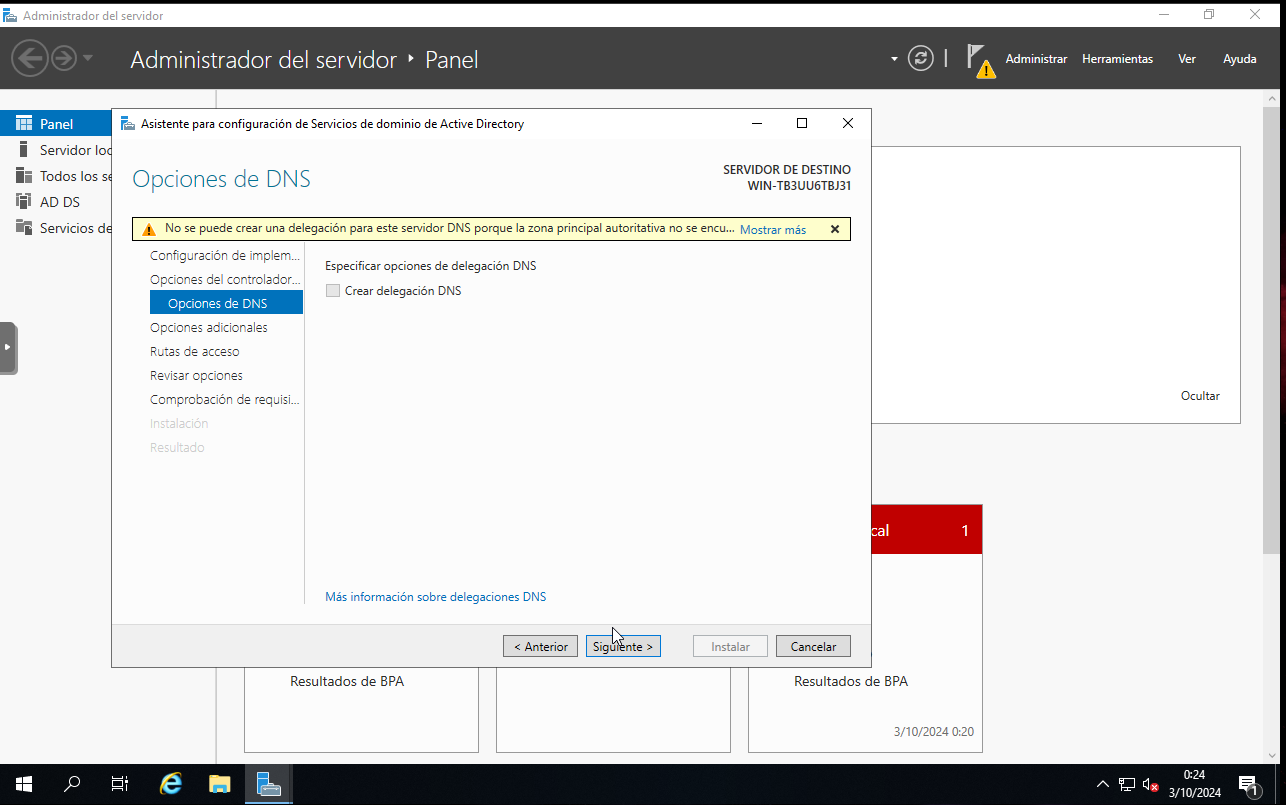
Task: Click the warning triangle icon in banner
Action: [x=149, y=229]
